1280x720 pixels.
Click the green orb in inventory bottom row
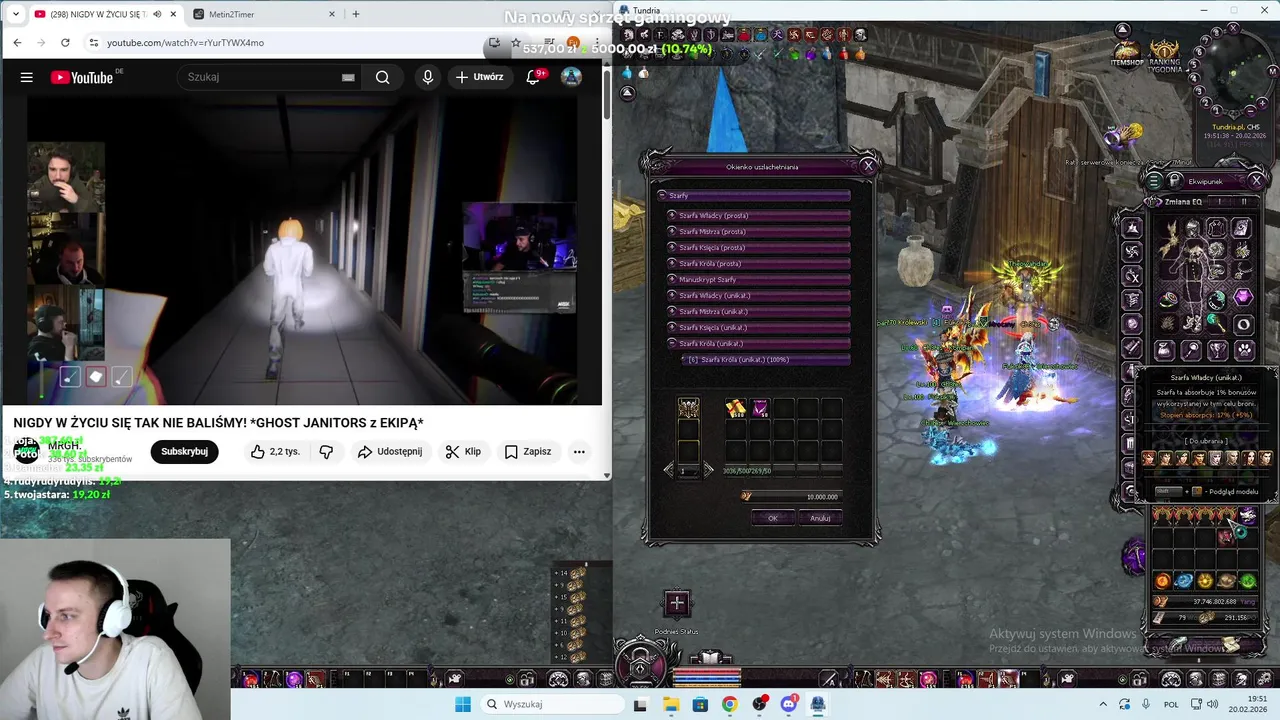(1248, 581)
